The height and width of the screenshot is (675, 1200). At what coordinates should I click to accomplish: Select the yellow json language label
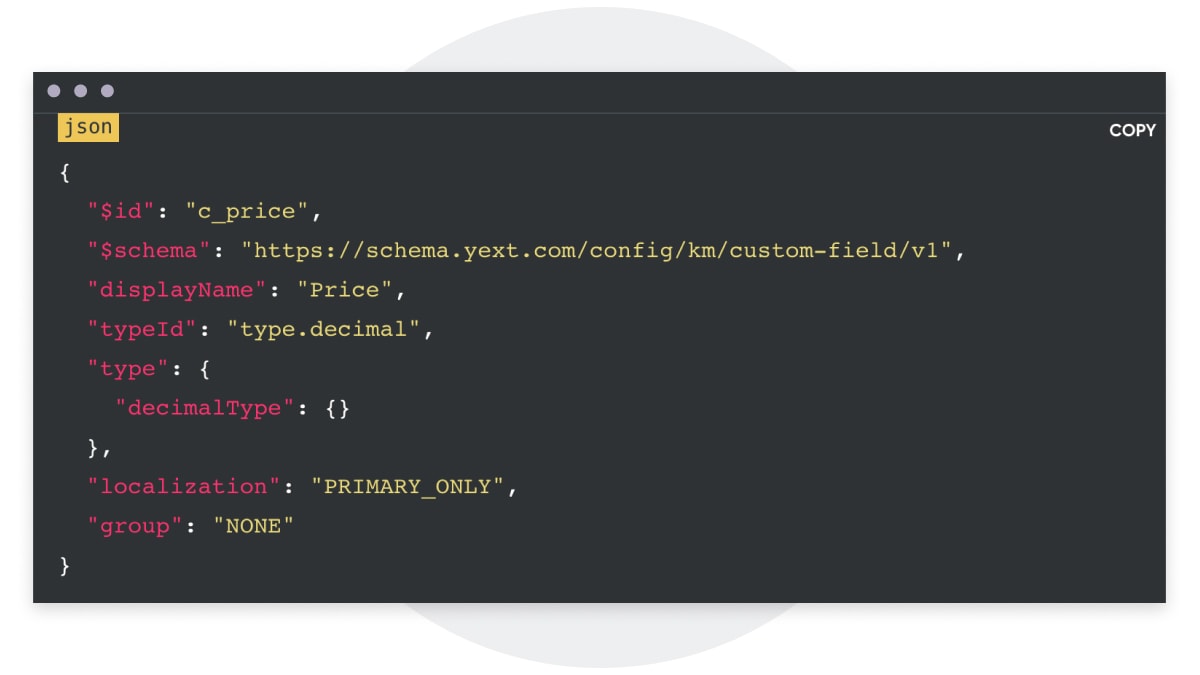click(x=88, y=128)
